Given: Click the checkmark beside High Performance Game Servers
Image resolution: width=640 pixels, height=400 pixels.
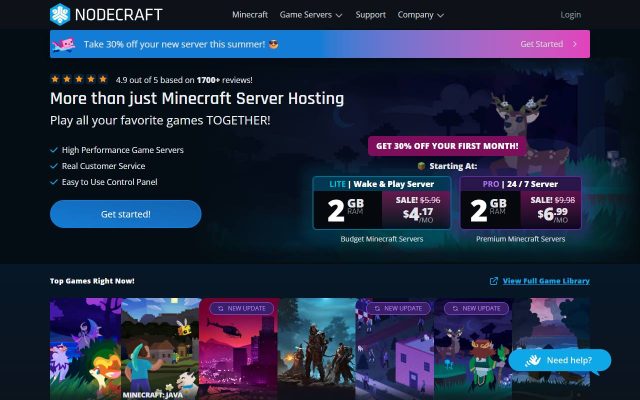Looking at the screenshot, I should tap(53, 150).
